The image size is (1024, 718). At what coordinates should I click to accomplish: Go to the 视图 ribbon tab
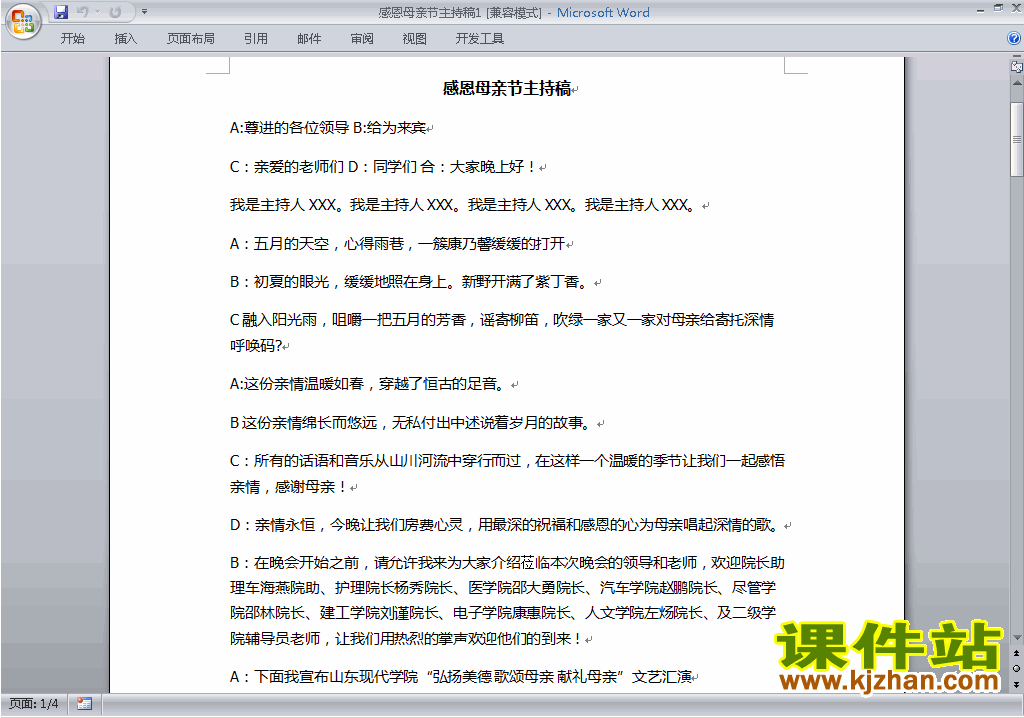[414, 39]
